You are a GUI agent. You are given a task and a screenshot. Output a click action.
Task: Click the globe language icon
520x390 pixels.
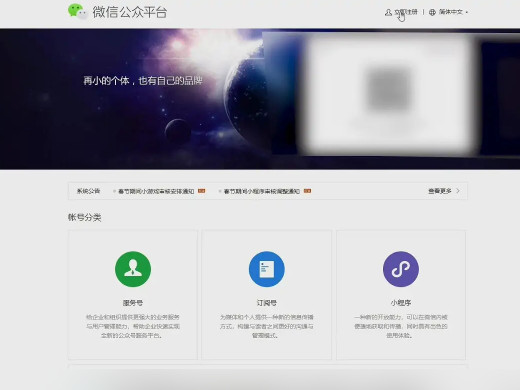coord(432,12)
